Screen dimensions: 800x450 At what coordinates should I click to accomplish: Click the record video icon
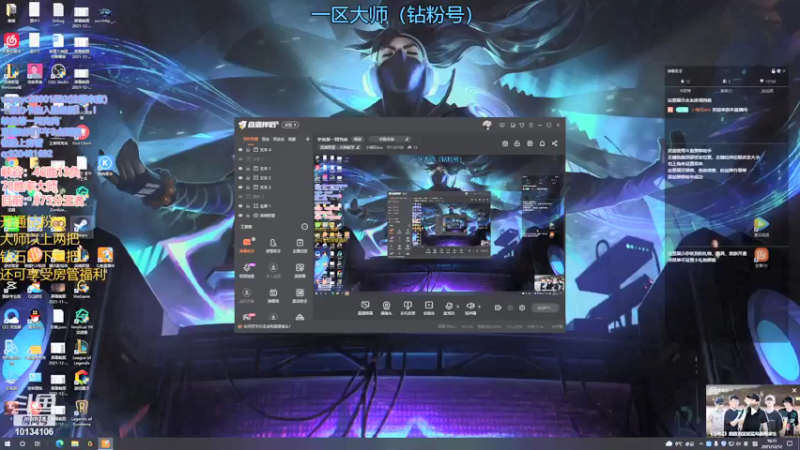(x=498, y=308)
